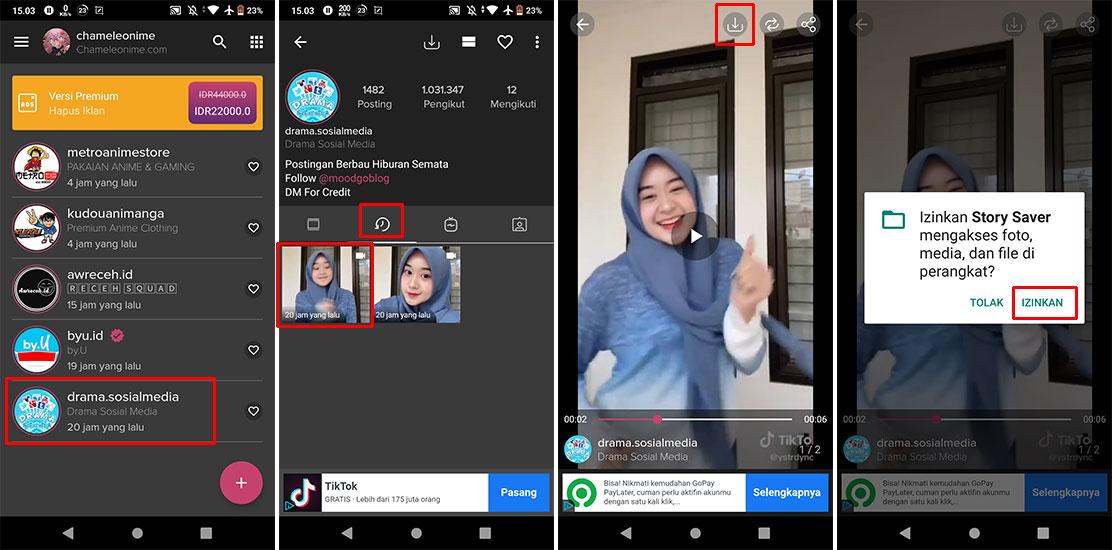Viewport: 1112px width, 550px height.
Task: Tap the 1482 Posting count
Action: [x=374, y=96]
